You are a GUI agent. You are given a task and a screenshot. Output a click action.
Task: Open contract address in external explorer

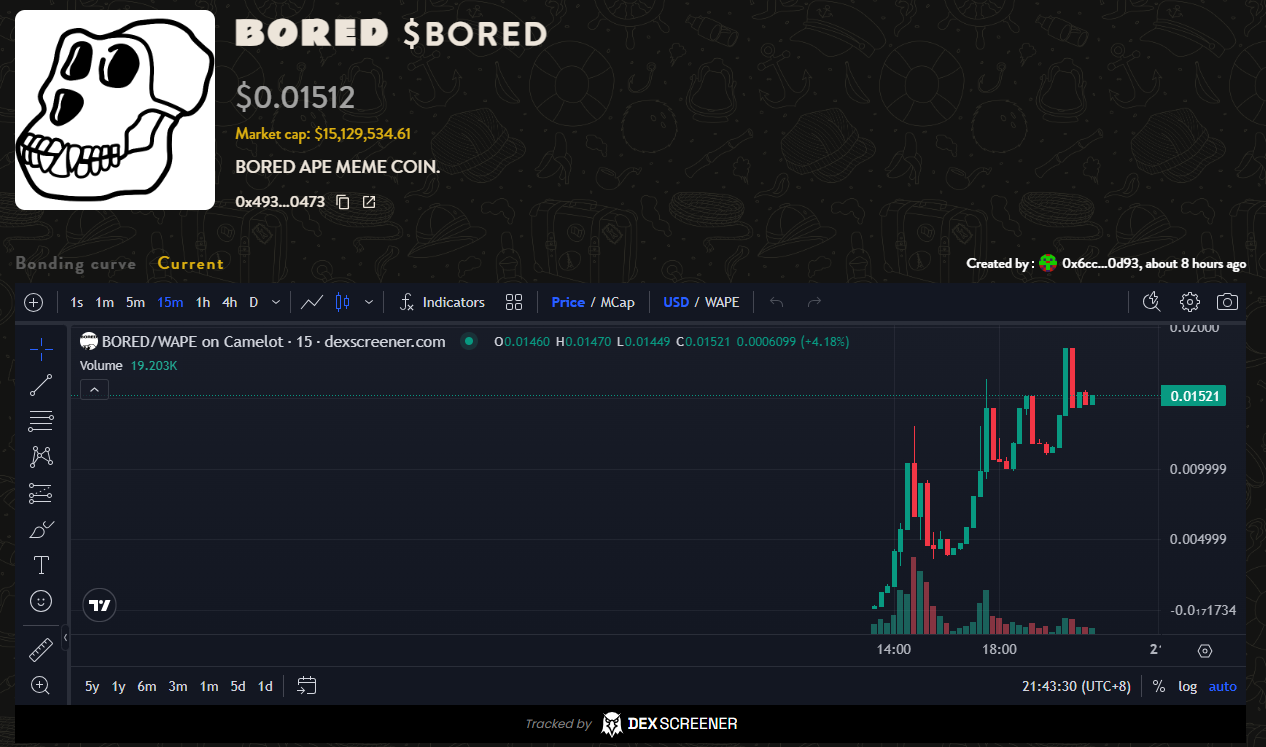point(369,202)
